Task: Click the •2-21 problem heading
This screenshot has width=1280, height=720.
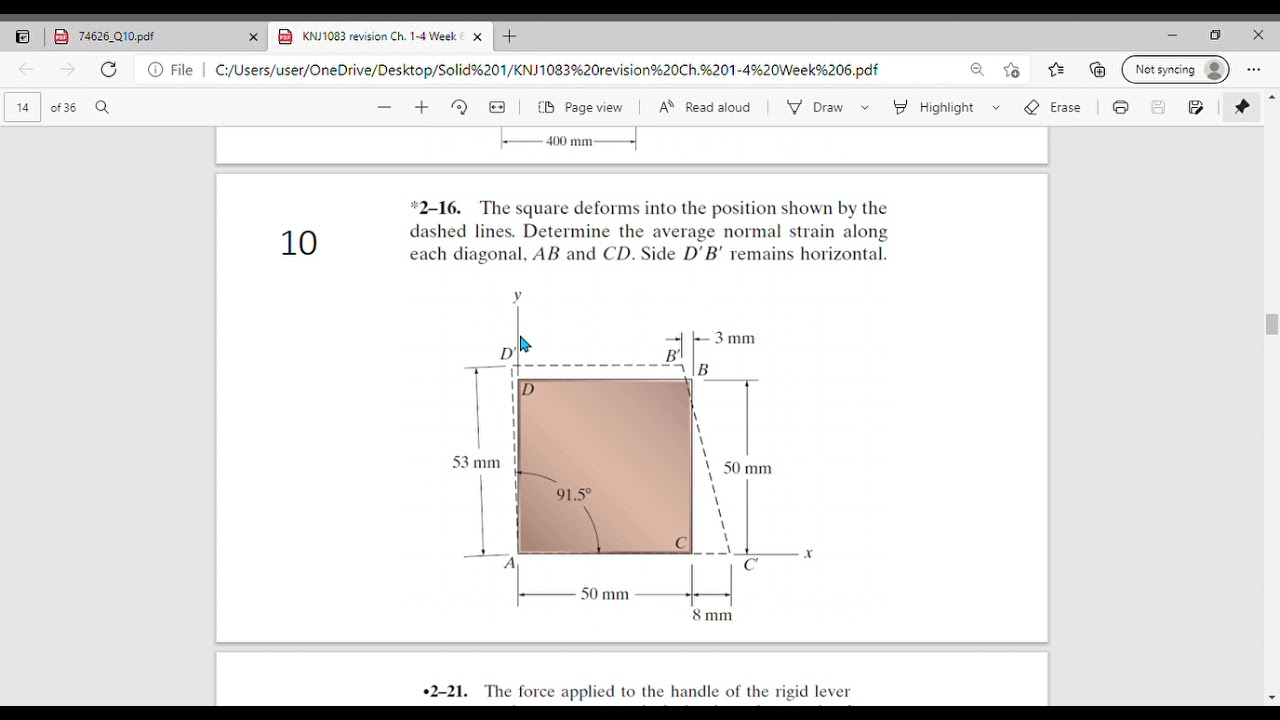Action: pos(445,691)
